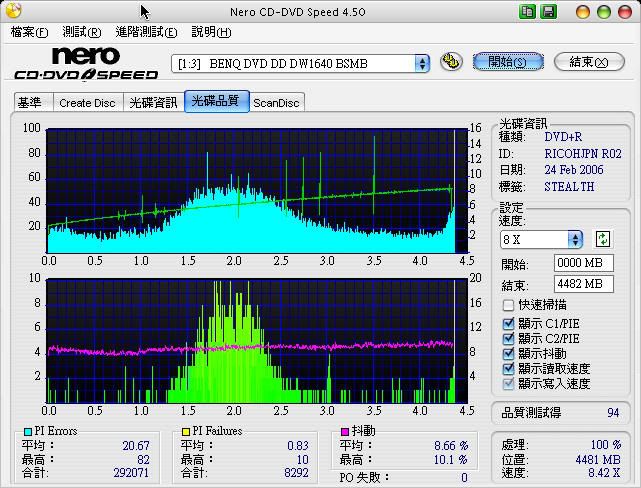
Task: Click the PI Failures total 8292
Action: tap(296, 473)
